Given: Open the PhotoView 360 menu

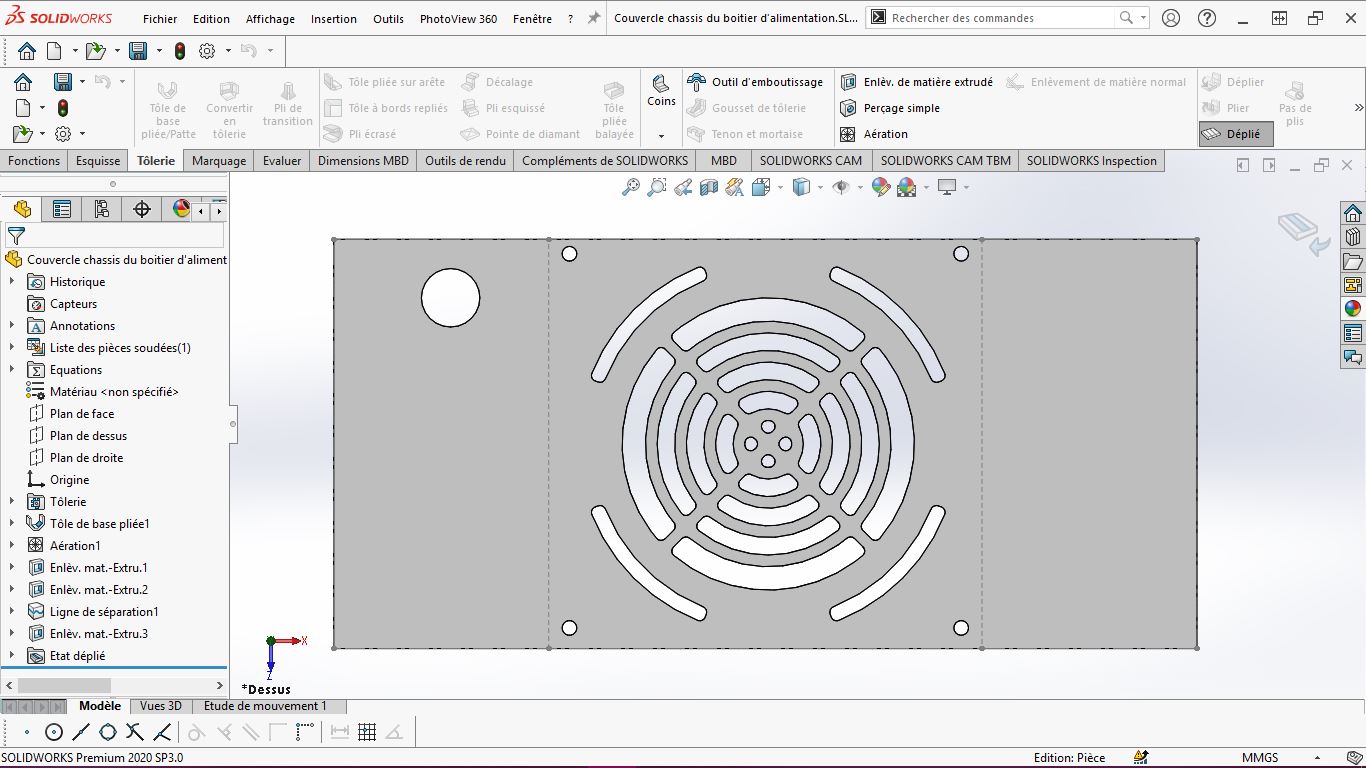Looking at the screenshot, I should [x=458, y=19].
